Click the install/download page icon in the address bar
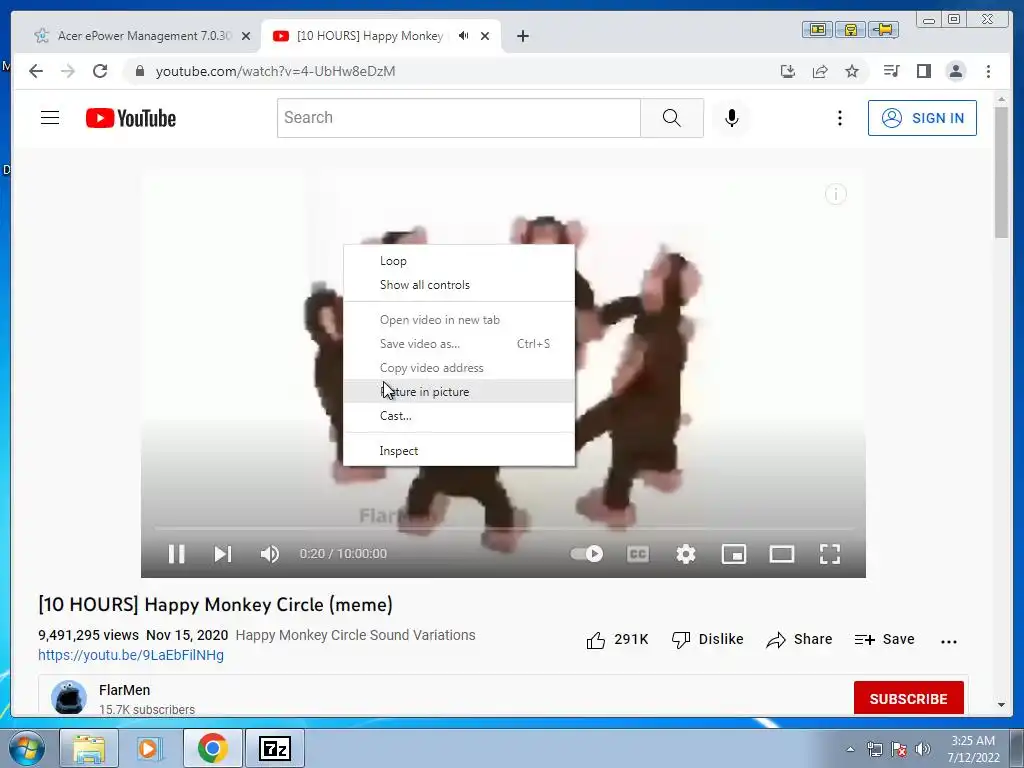This screenshot has width=1024, height=768. click(788, 71)
